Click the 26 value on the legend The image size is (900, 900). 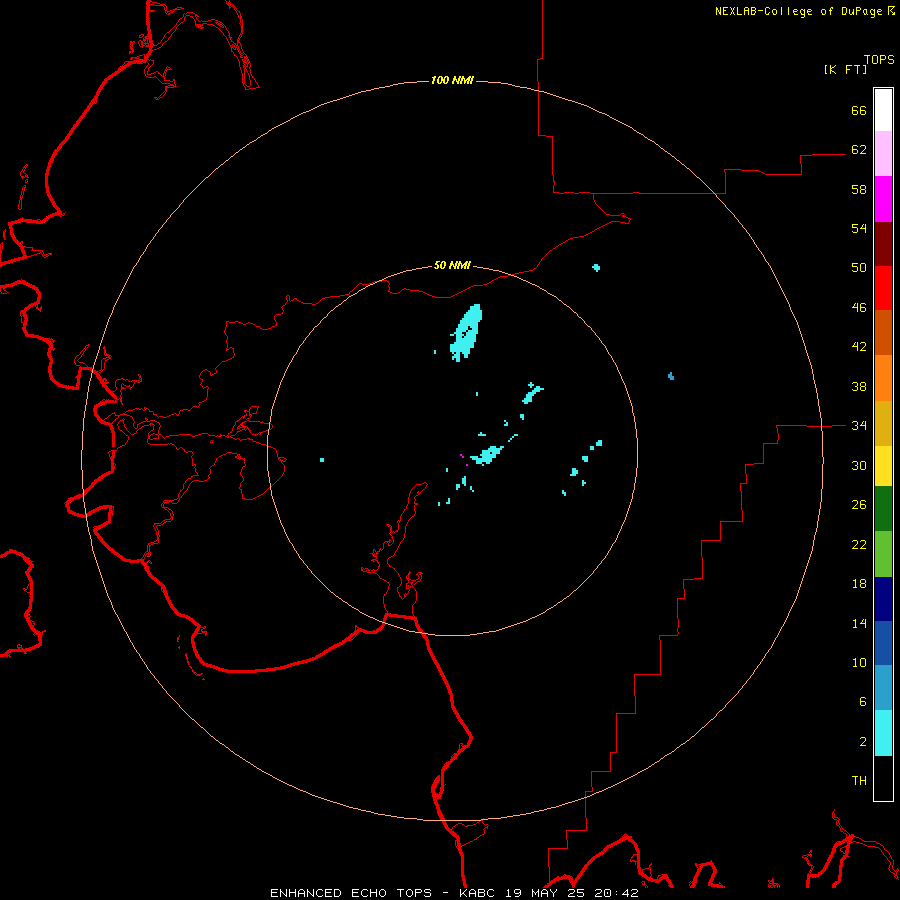[x=859, y=505]
